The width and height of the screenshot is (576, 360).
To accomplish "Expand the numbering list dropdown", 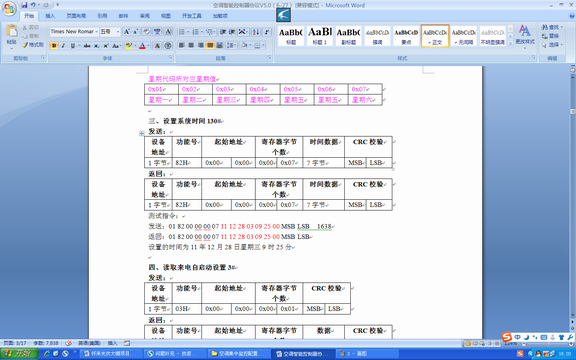I will click(202, 32).
